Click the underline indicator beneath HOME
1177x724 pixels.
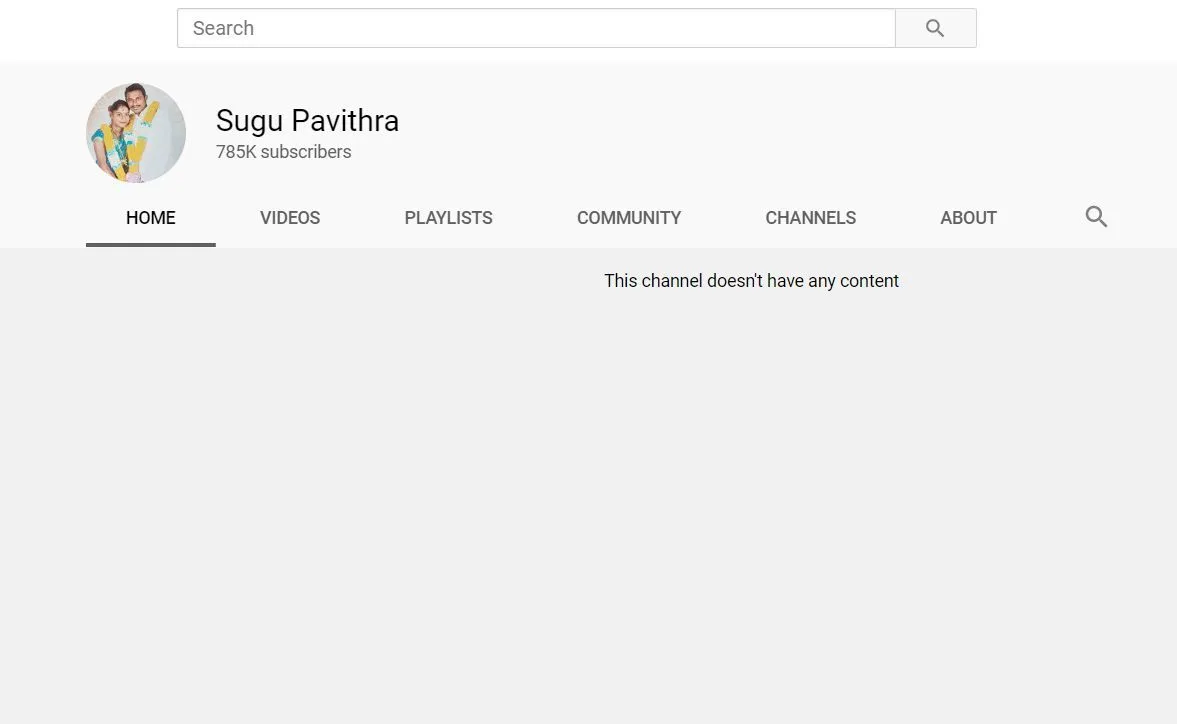(x=150, y=244)
